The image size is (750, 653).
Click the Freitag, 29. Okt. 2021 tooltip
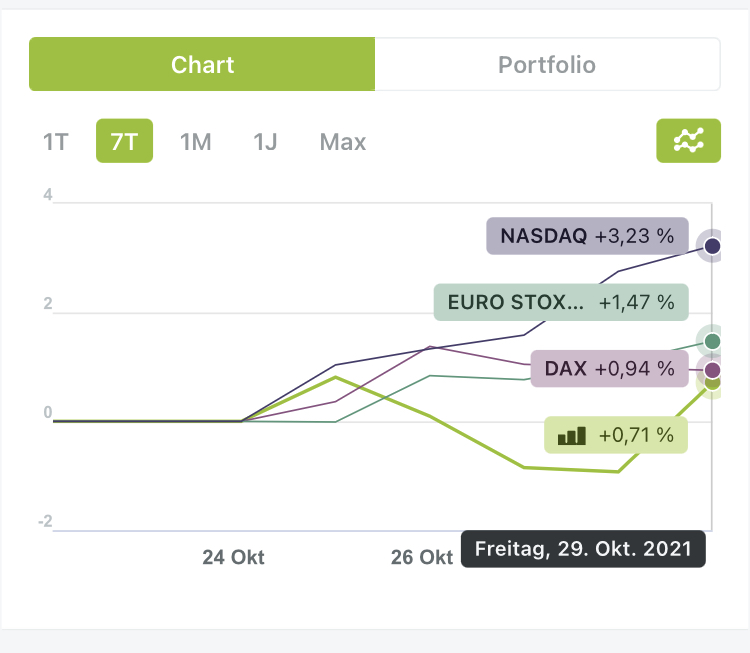(583, 549)
